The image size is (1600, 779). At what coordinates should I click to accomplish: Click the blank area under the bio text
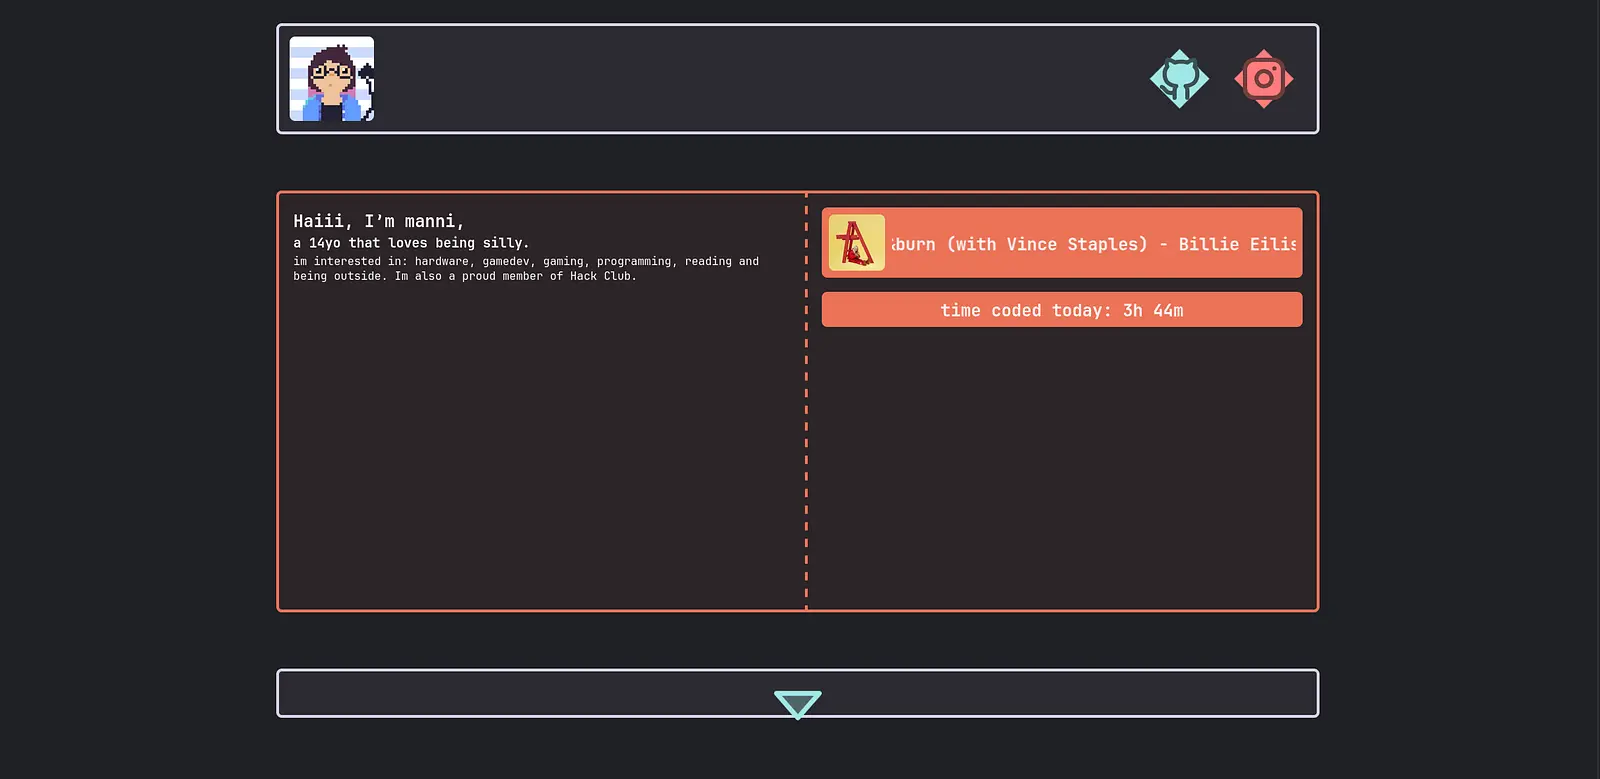click(x=540, y=450)
